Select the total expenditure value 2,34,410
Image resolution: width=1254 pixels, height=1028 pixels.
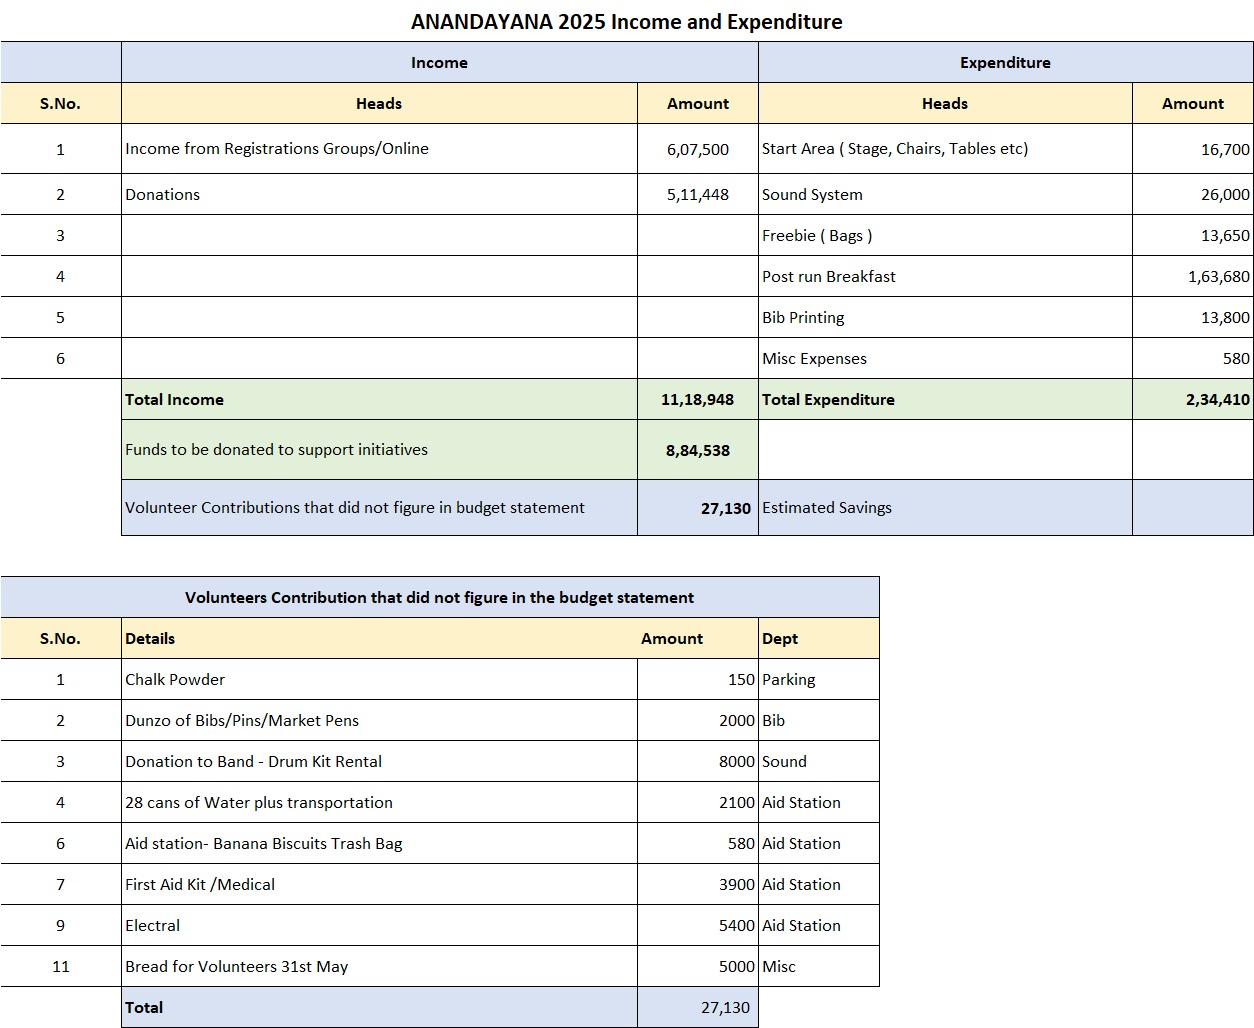[1193, 399]
